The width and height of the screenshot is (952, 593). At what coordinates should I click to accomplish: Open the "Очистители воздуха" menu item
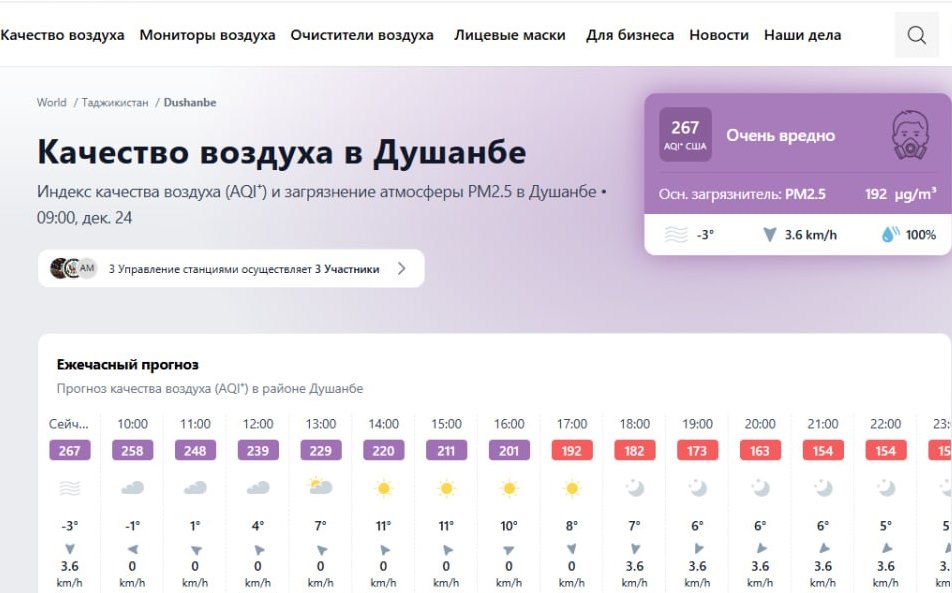click(362, 35)
